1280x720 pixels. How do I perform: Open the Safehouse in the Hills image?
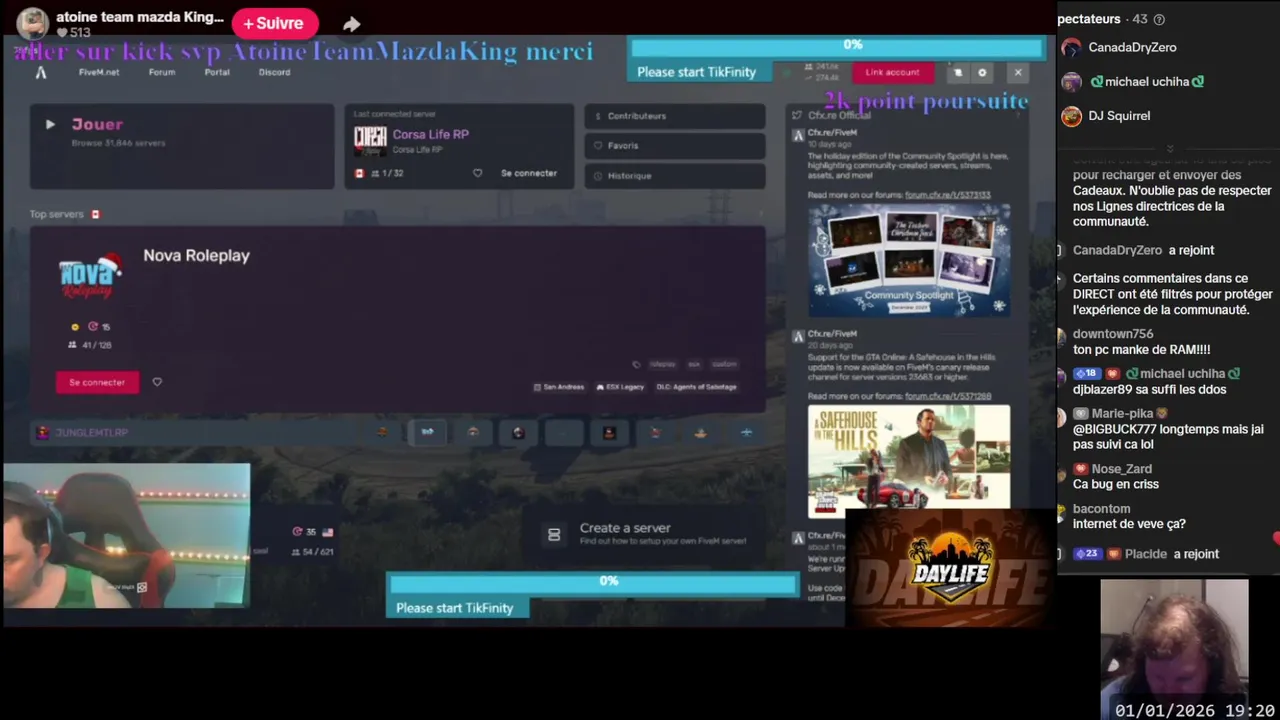pos(909,461)
